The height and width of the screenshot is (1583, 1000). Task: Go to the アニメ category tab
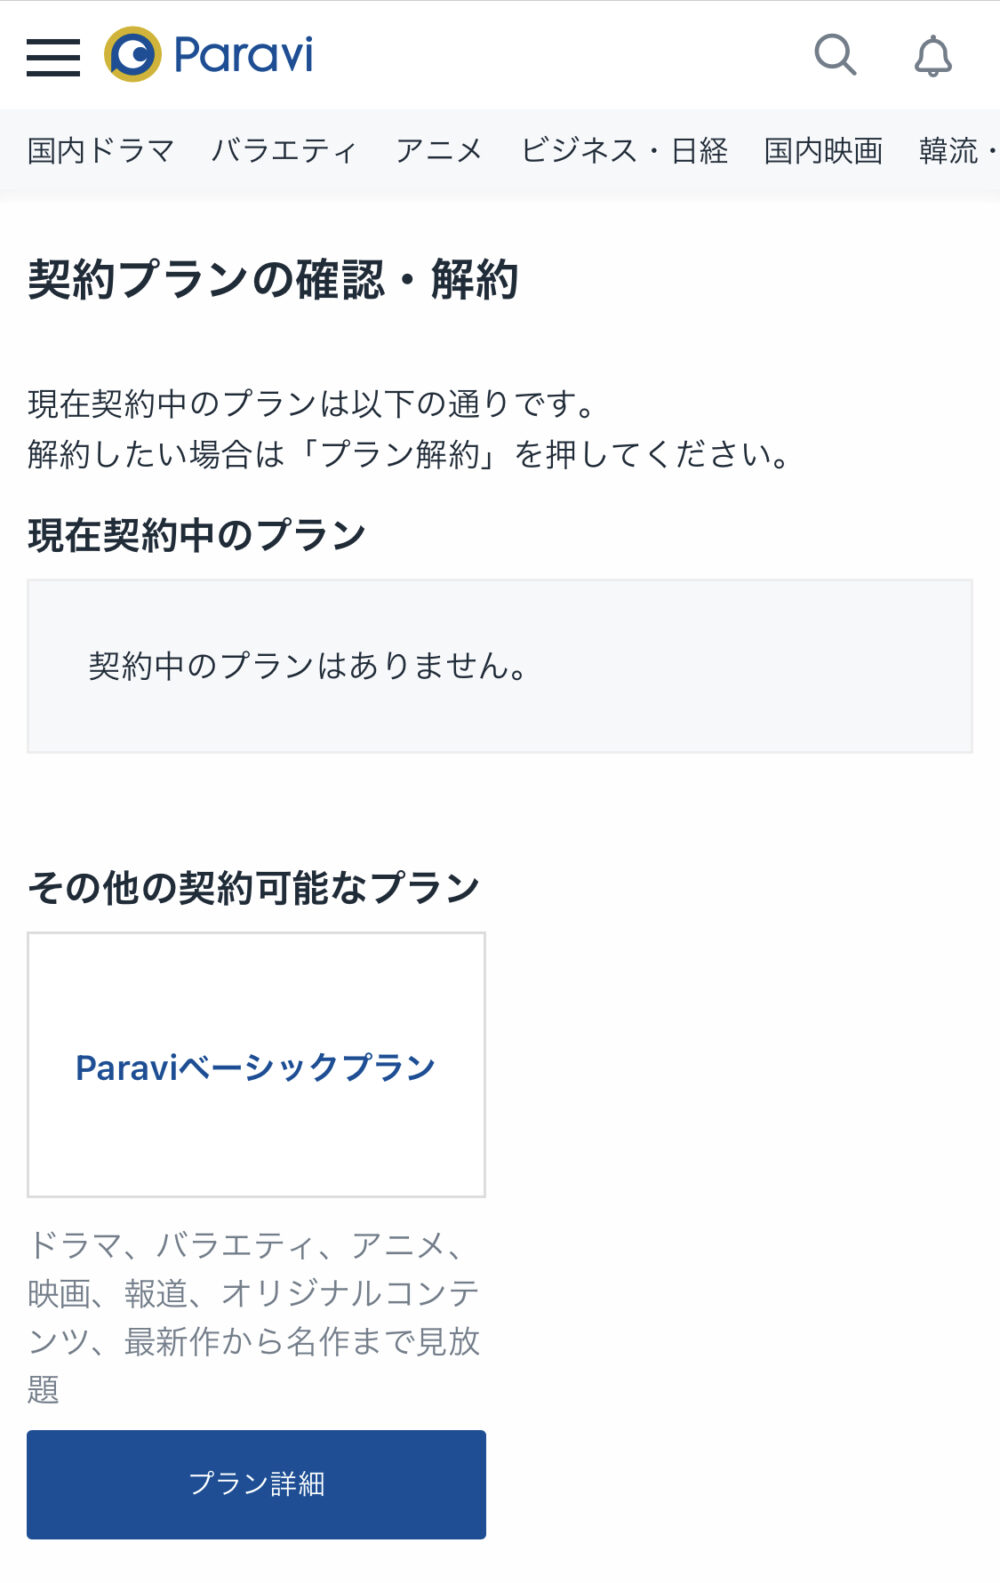pos(438,151)
